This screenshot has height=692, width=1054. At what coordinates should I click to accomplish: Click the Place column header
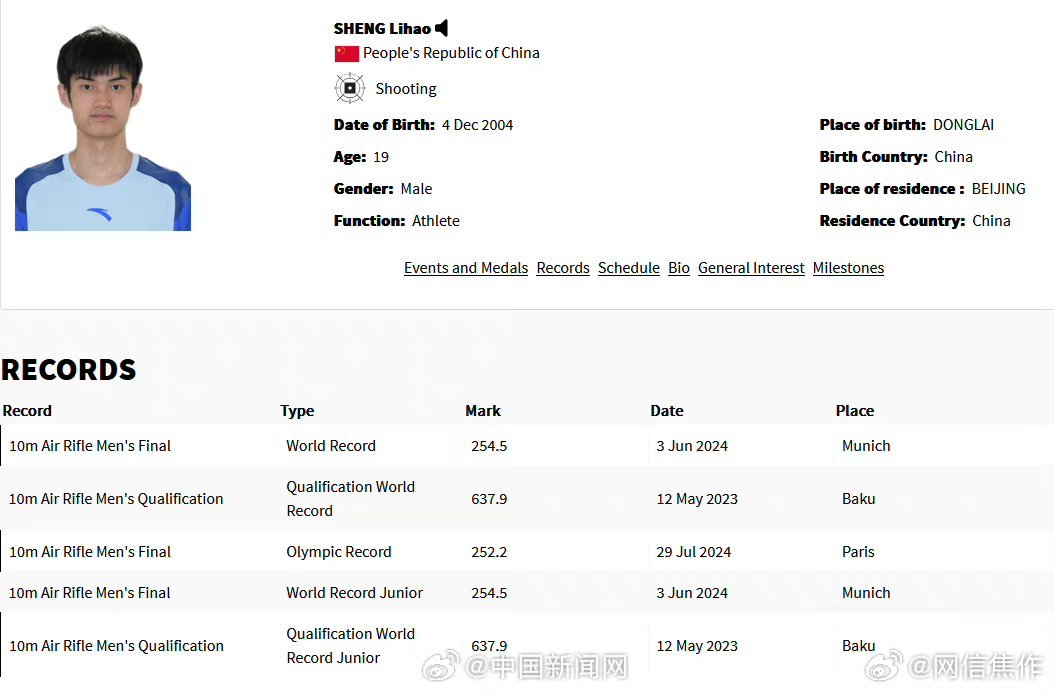click(855, 411)
